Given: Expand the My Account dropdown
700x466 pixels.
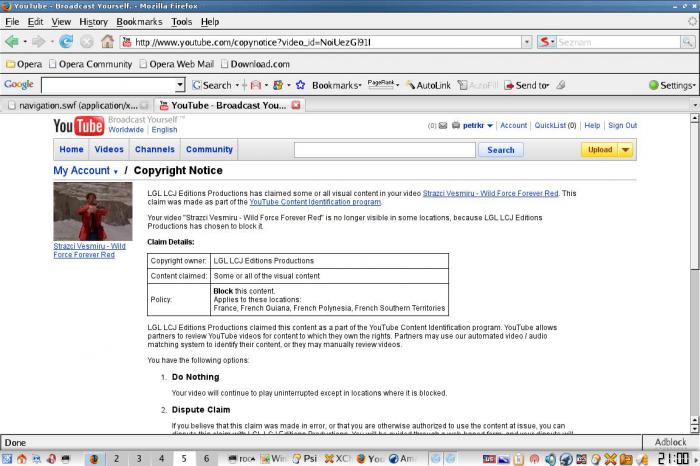Looking at the screenshot, I should [116, 172].
